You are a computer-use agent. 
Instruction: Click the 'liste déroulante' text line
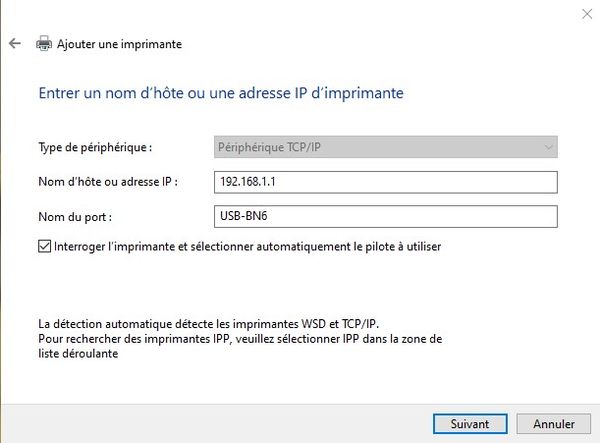[x=78, y=353]
